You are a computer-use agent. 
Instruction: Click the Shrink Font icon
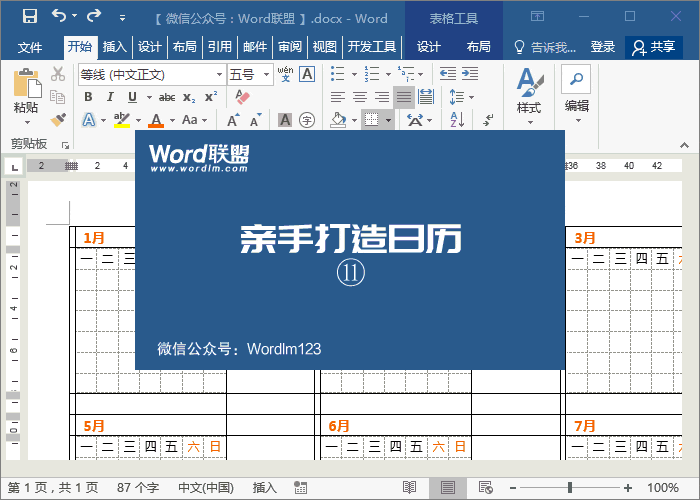pos(255,120)
